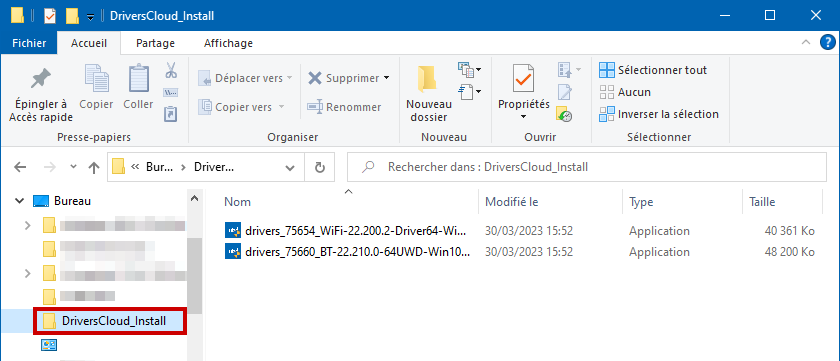Go back with the left arrow

(x=20, y=167)
